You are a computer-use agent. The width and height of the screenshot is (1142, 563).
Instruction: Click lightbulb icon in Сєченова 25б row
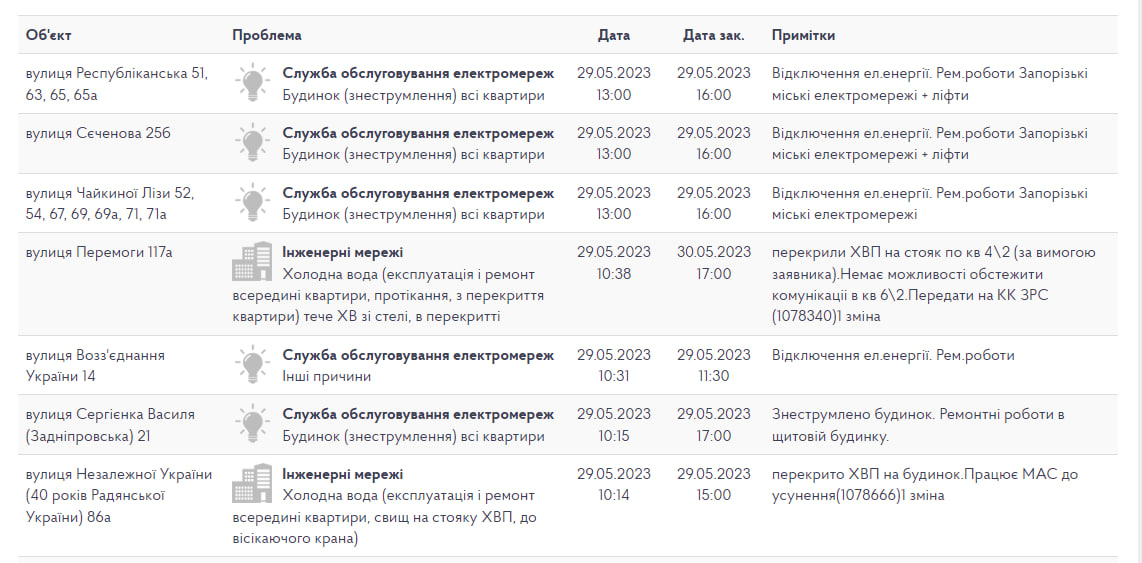pyautogui.click(x=252, y=143)
